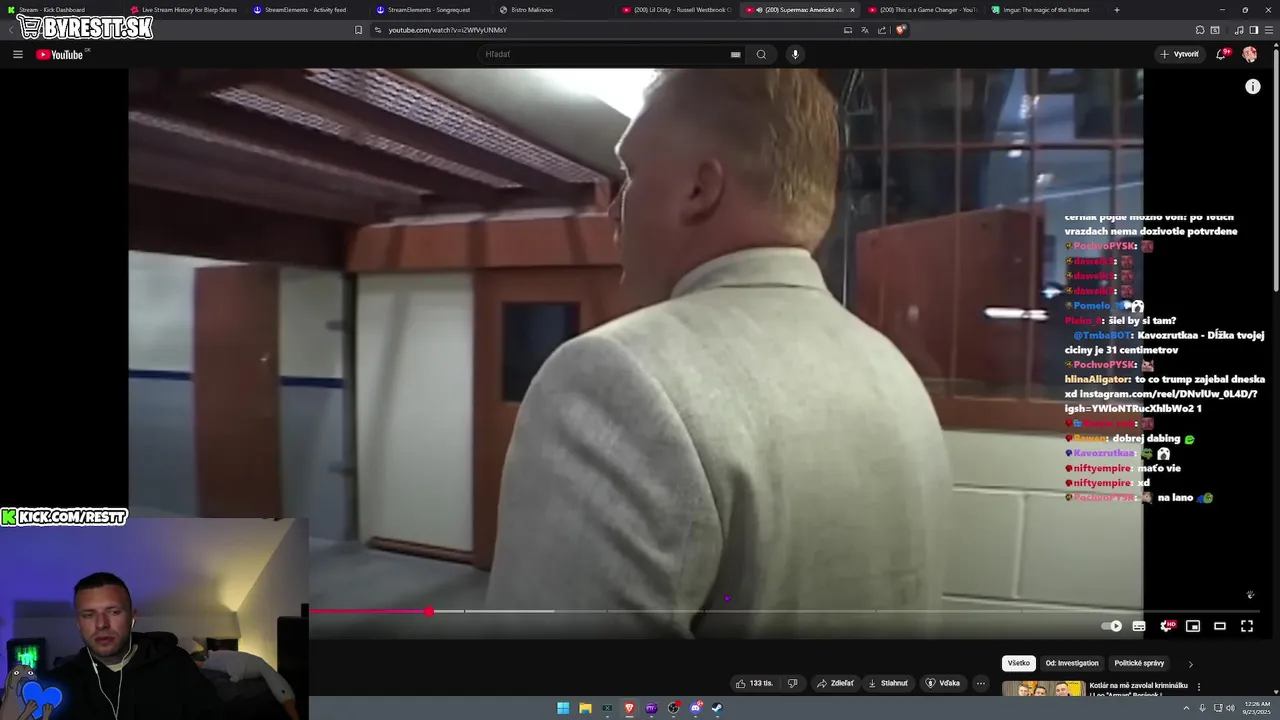1280x720 pixels.
Task: Close the Supermac YouTube tab
Action: coord(852,10)
